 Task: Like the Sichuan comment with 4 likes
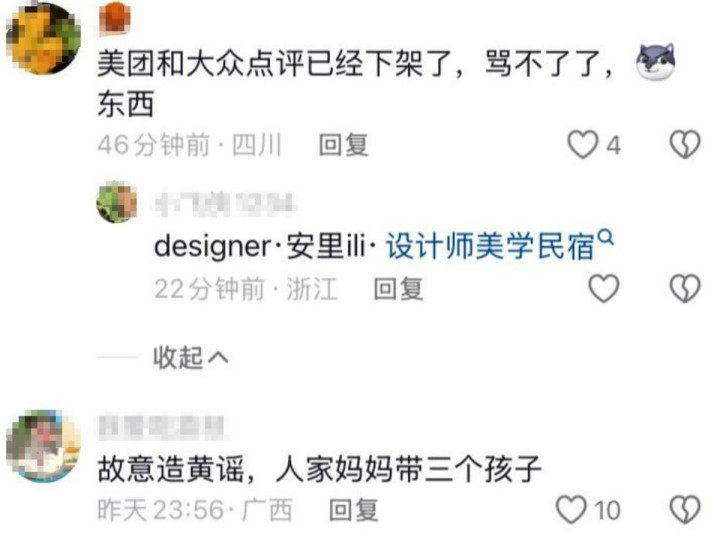583,145
